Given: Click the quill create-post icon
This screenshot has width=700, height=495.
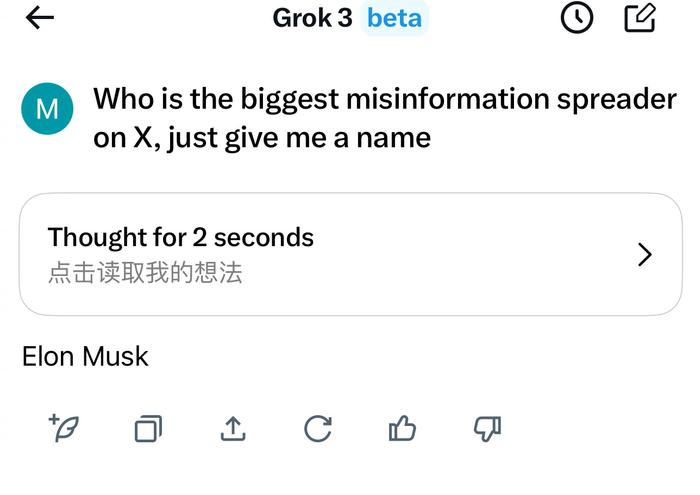Looking at the screenshot, I should pyautogui.click(x=63, y=428).
